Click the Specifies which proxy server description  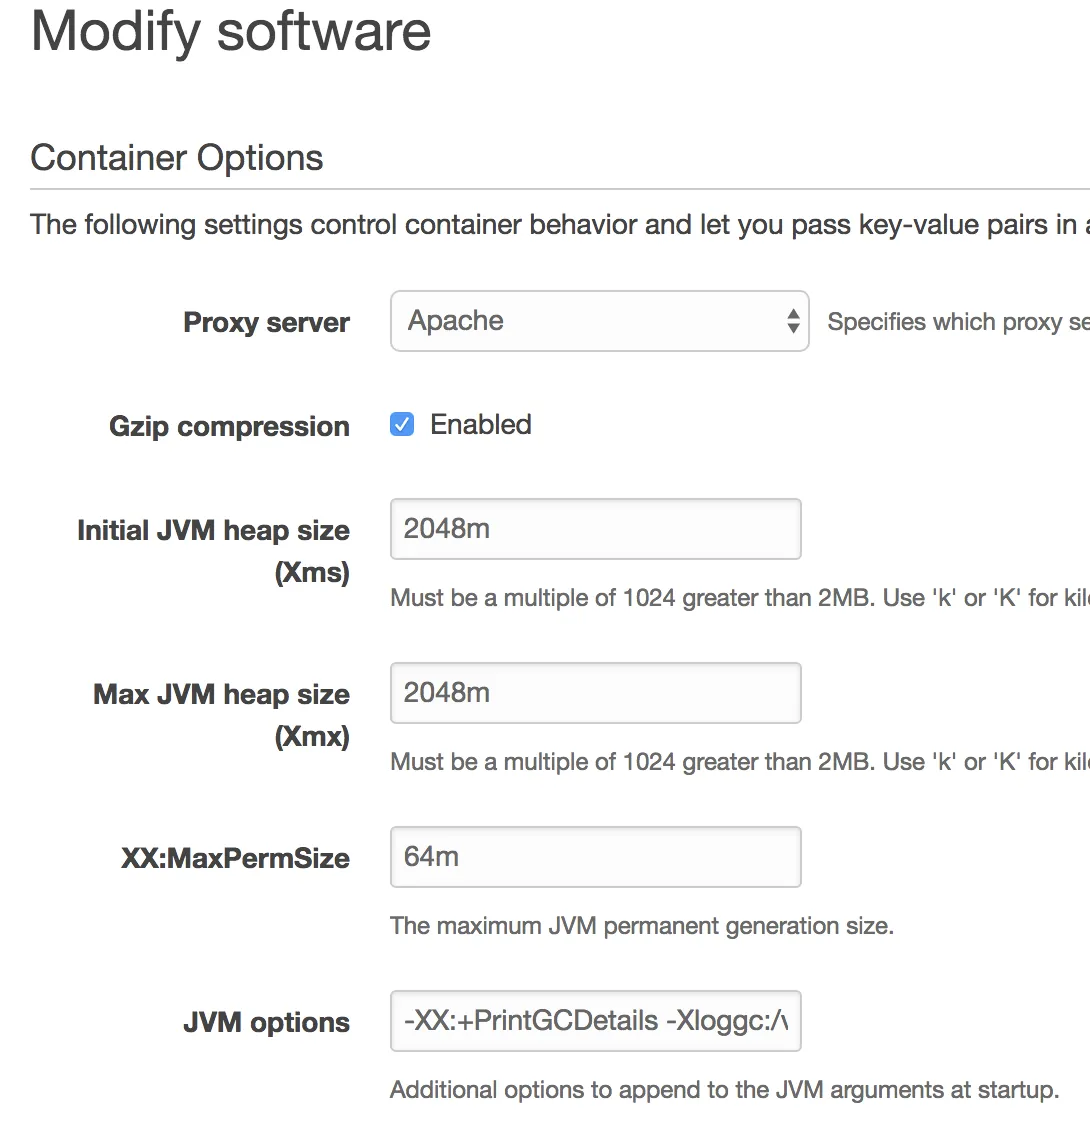(956, 322)
